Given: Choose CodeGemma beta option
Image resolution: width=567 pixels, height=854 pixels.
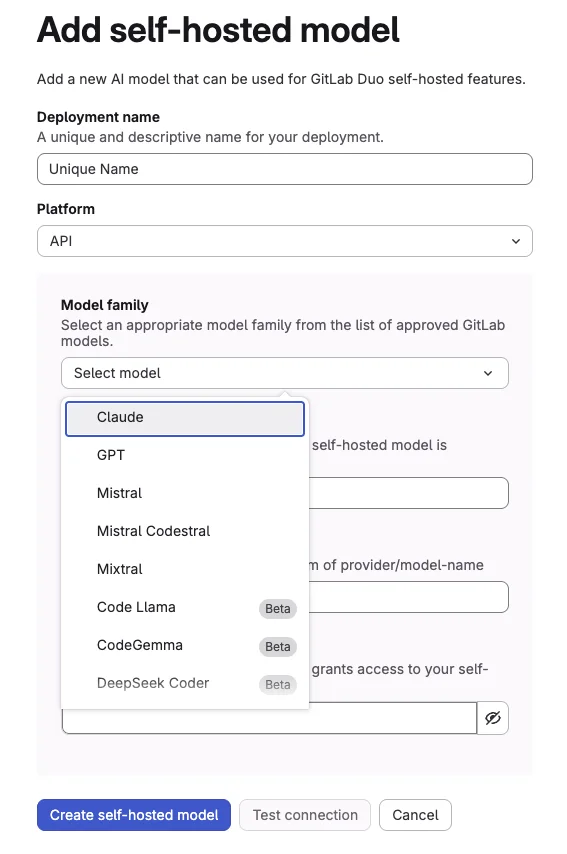Looking at the screenshot, I should click(x=185, y=645).
